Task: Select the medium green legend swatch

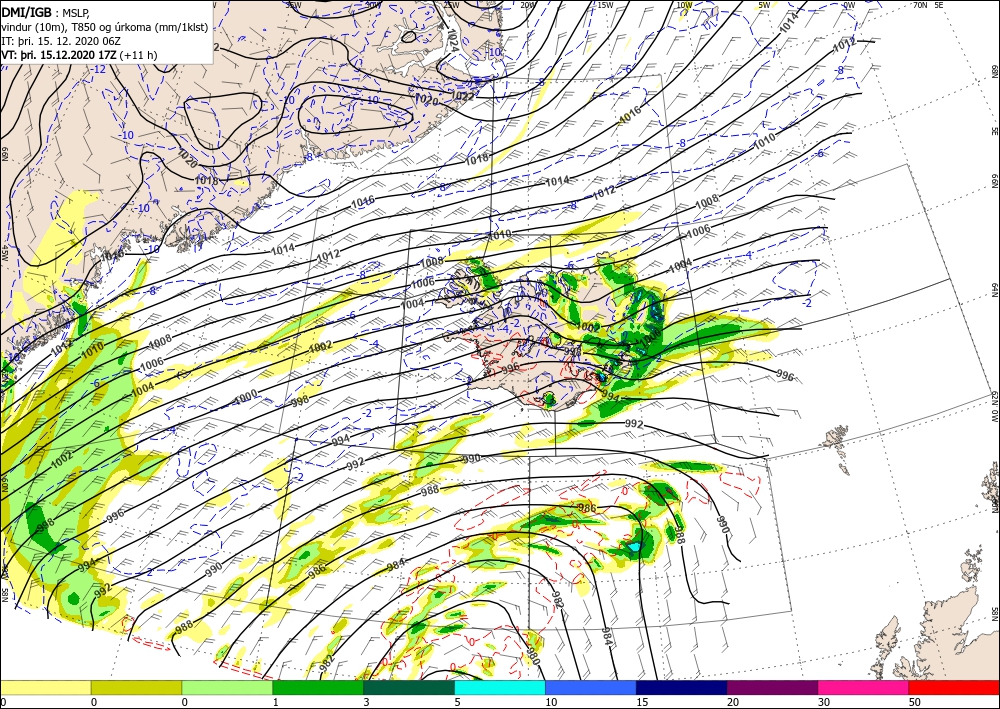Action: click(318, 687)
